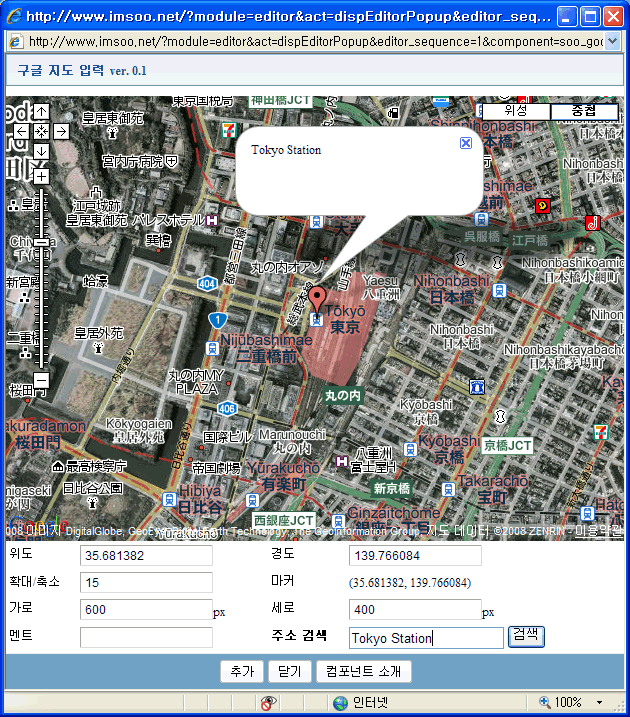Click the hotel H icon near パレスホテル
The width and height of the screenshot is (630, 717).
pyautogui.click(x=212, y=220)
